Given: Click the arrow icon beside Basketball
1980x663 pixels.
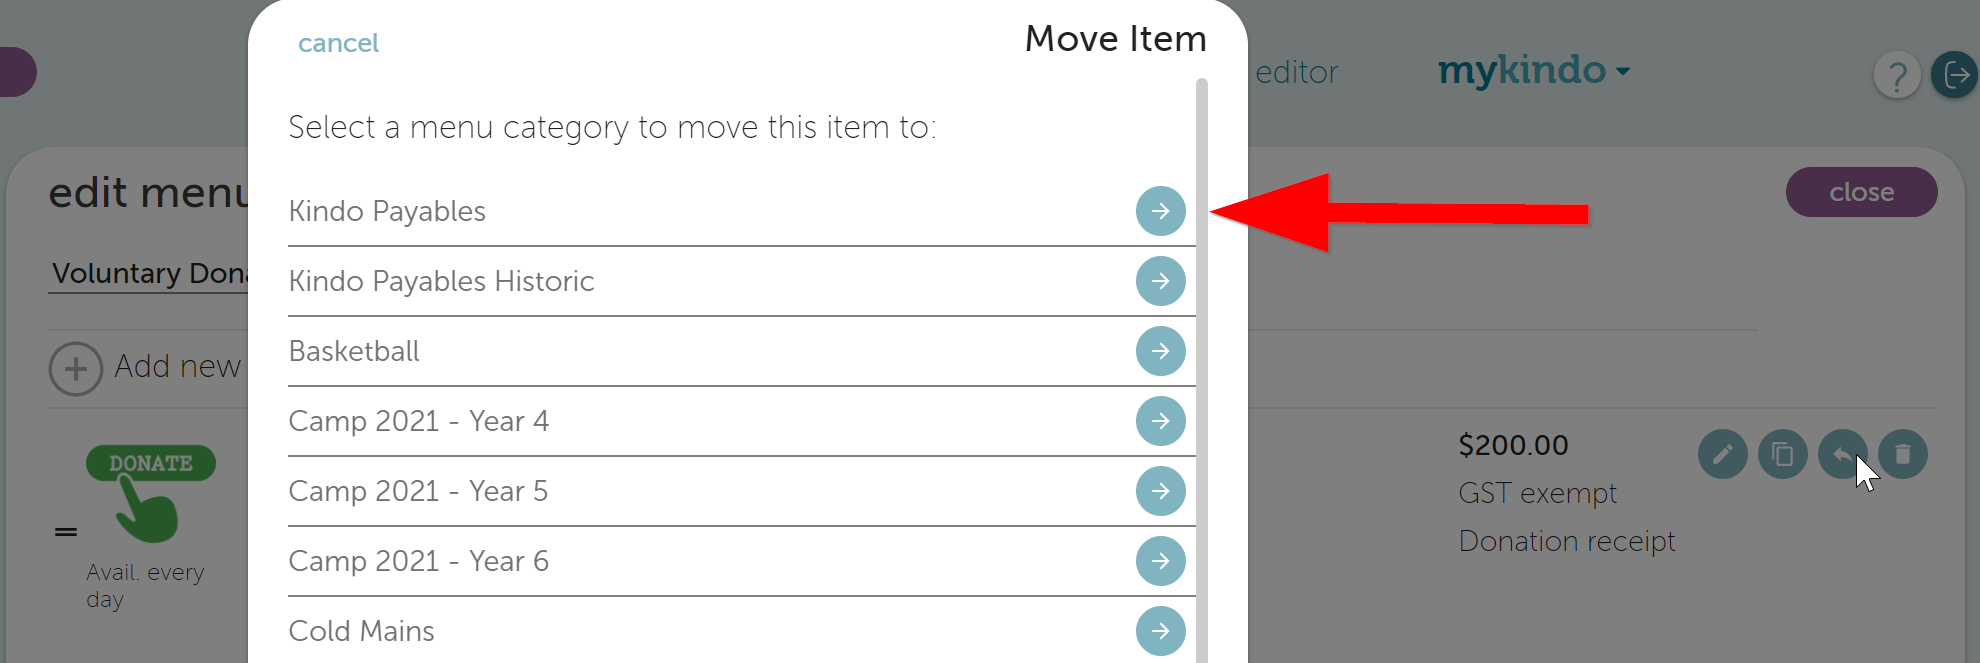Looking at the screenshot, I should click(1160, 351).
